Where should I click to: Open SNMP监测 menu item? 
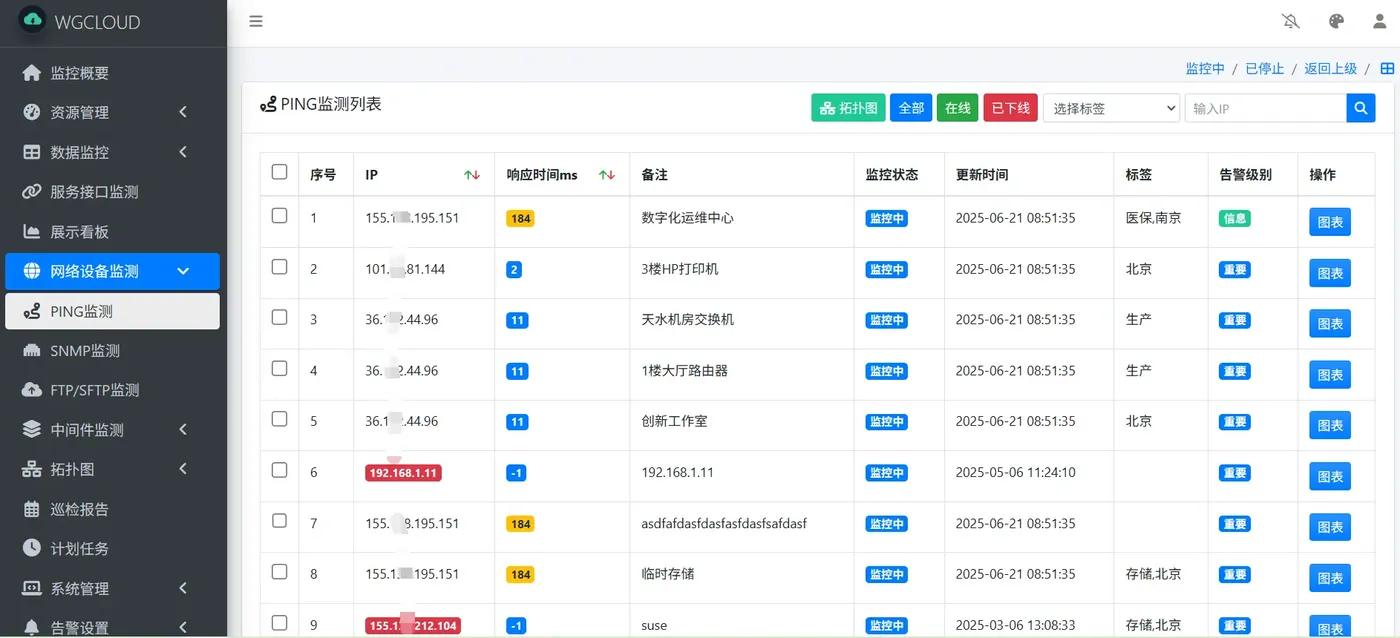(112, 351)
